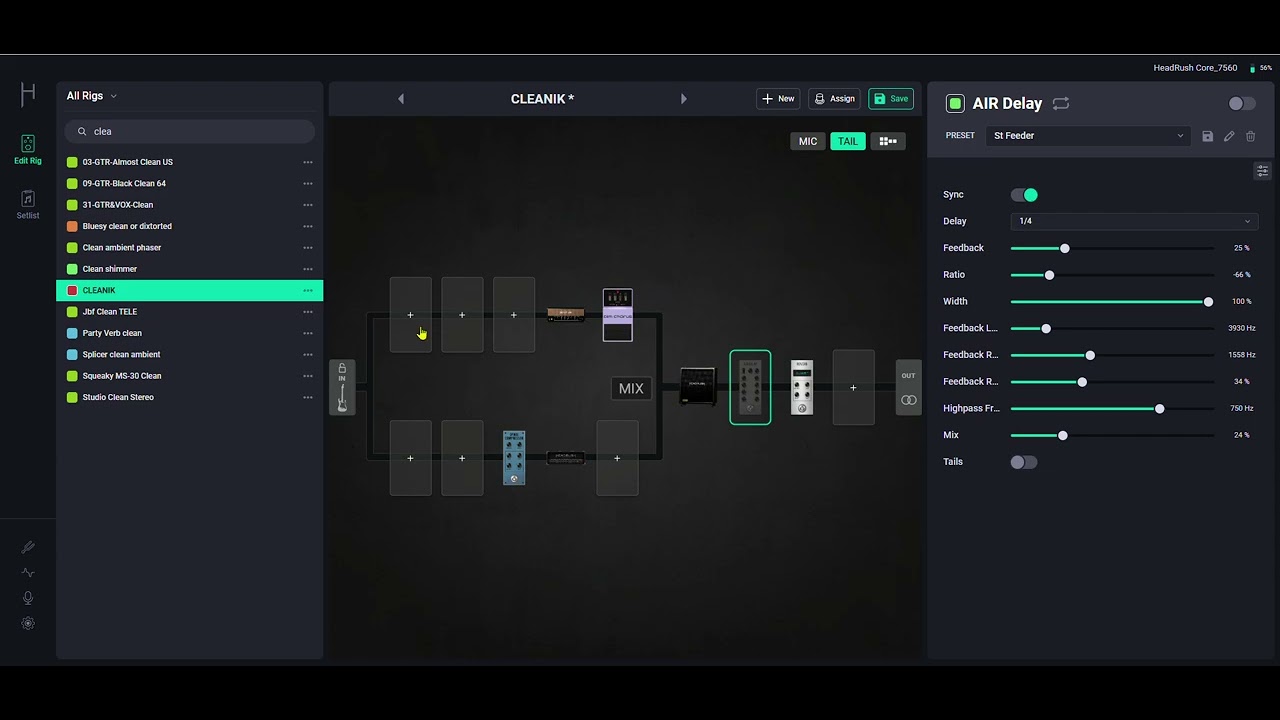Select the OUT stereo output block
This screenshot has height=720, width=1280.
click(908, 388)
